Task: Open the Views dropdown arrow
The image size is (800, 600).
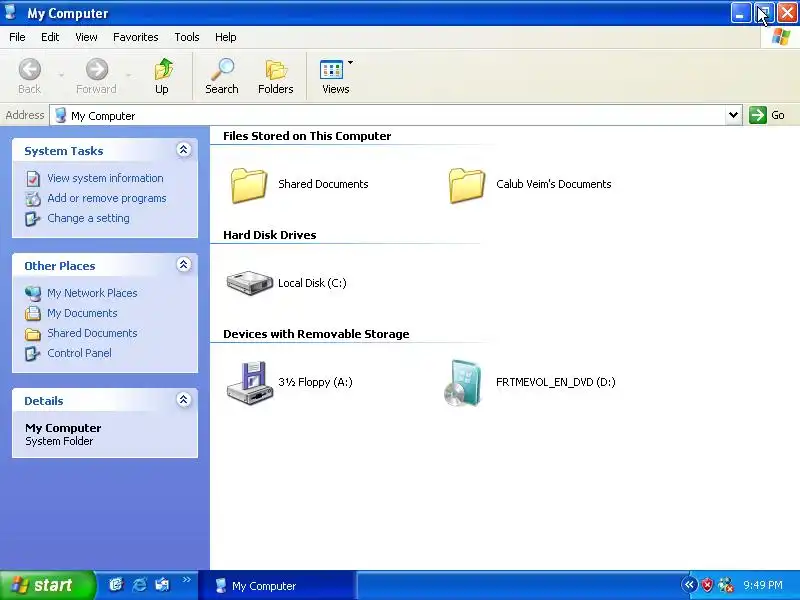Action: [x=351, y=63]
